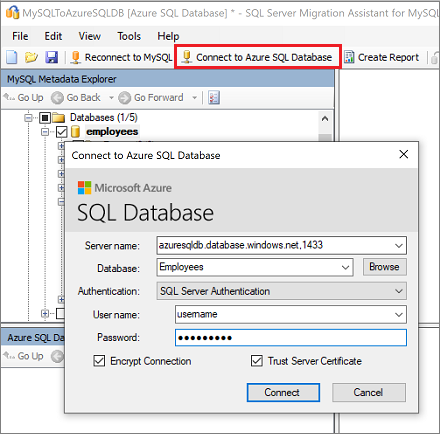Screen dimensions: 440x434
Task: Click the New Project icon in toolbar
Action: [x=12, y=57]
